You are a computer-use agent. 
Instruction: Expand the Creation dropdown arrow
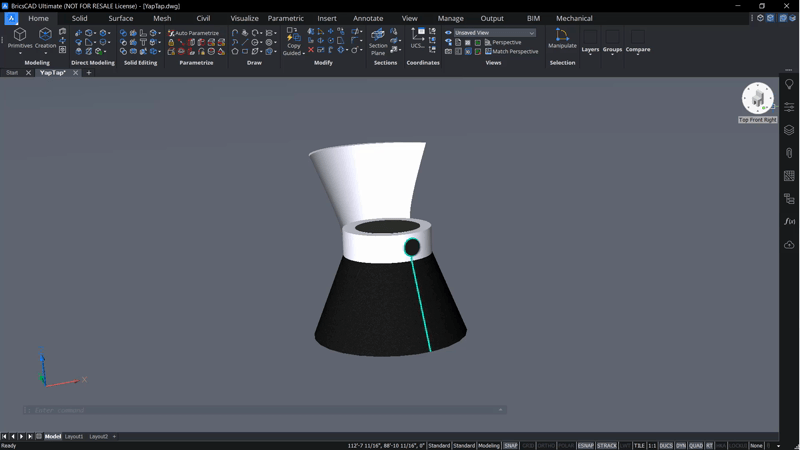[x=45, y=53]
